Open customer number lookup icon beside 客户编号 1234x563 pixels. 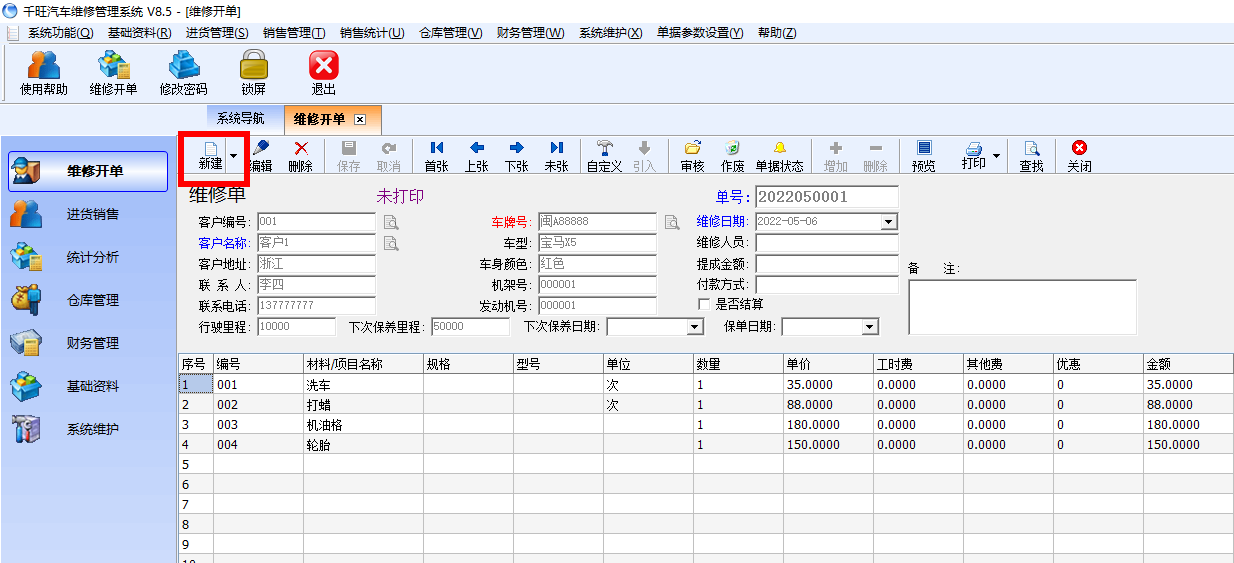(x=391, y=222)
